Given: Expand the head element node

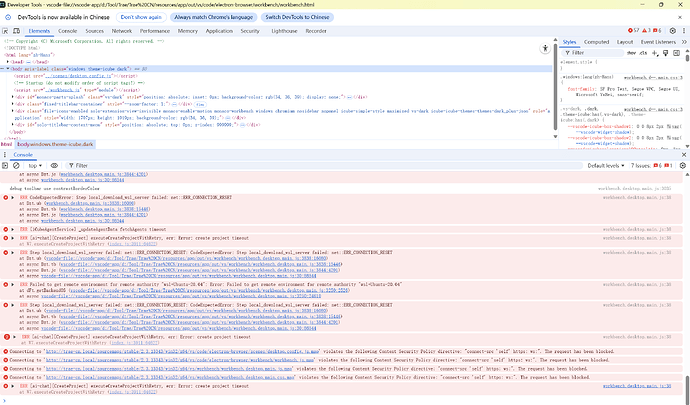Looking at the screenshot, I should (8, 62).
